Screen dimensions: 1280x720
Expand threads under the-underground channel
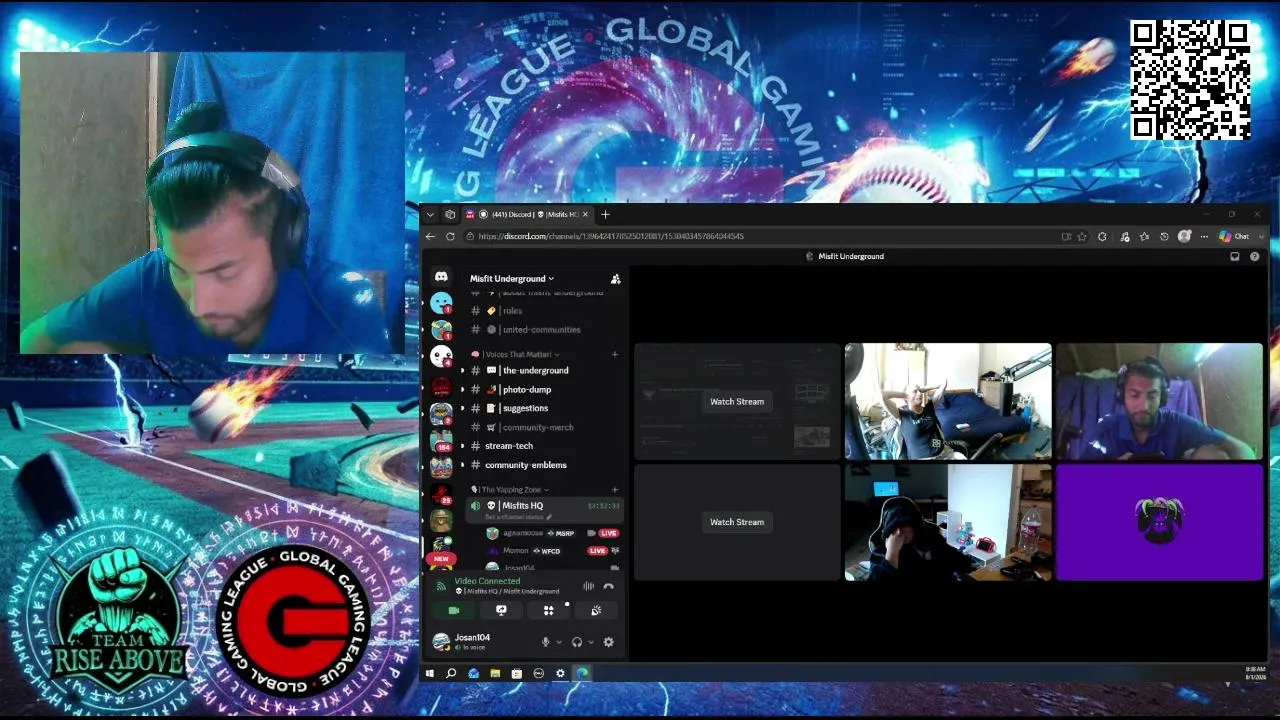click(462, 371)
